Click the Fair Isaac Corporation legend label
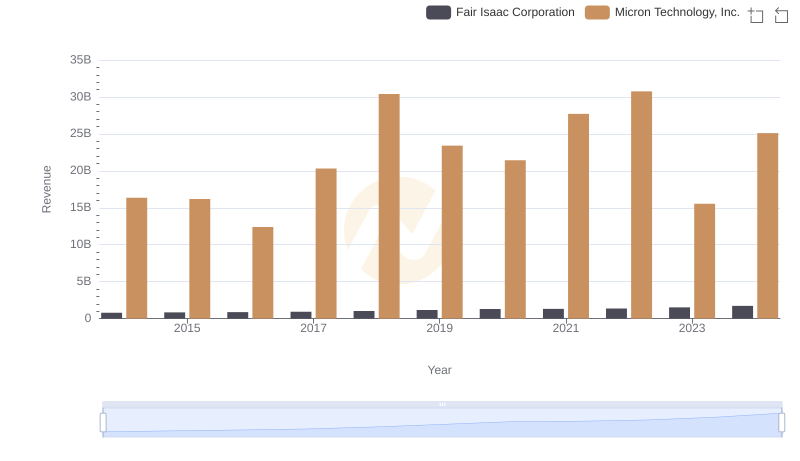Screen dimensions: 800x461 [x=515, y=12]
